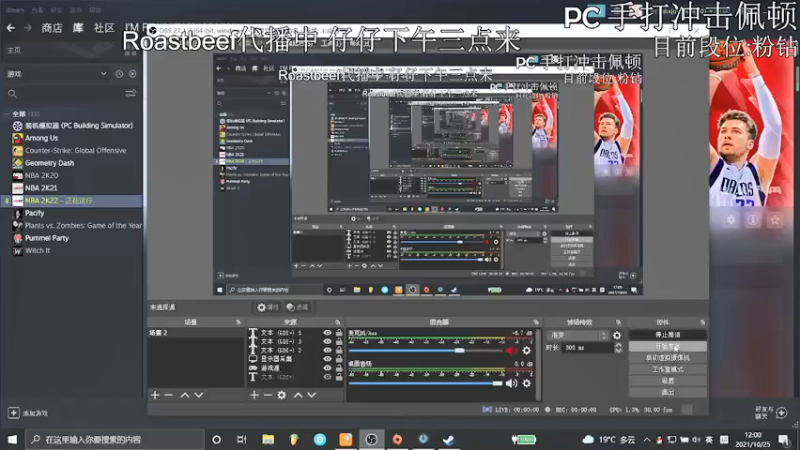Mute 桌面音频 speaker icon
This screenshot has height=450, width=800.
[x=511, y=383]
